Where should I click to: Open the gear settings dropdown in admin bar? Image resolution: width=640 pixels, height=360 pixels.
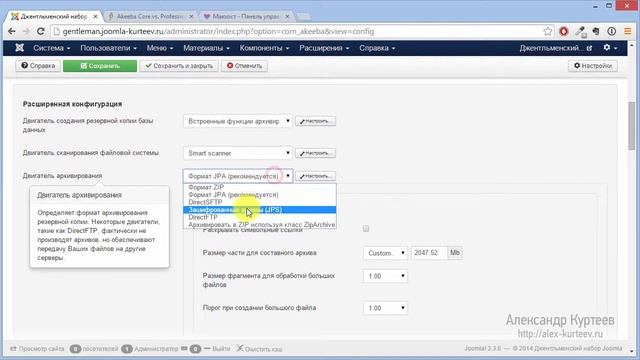pyautogui.click(x=610, y=48)
